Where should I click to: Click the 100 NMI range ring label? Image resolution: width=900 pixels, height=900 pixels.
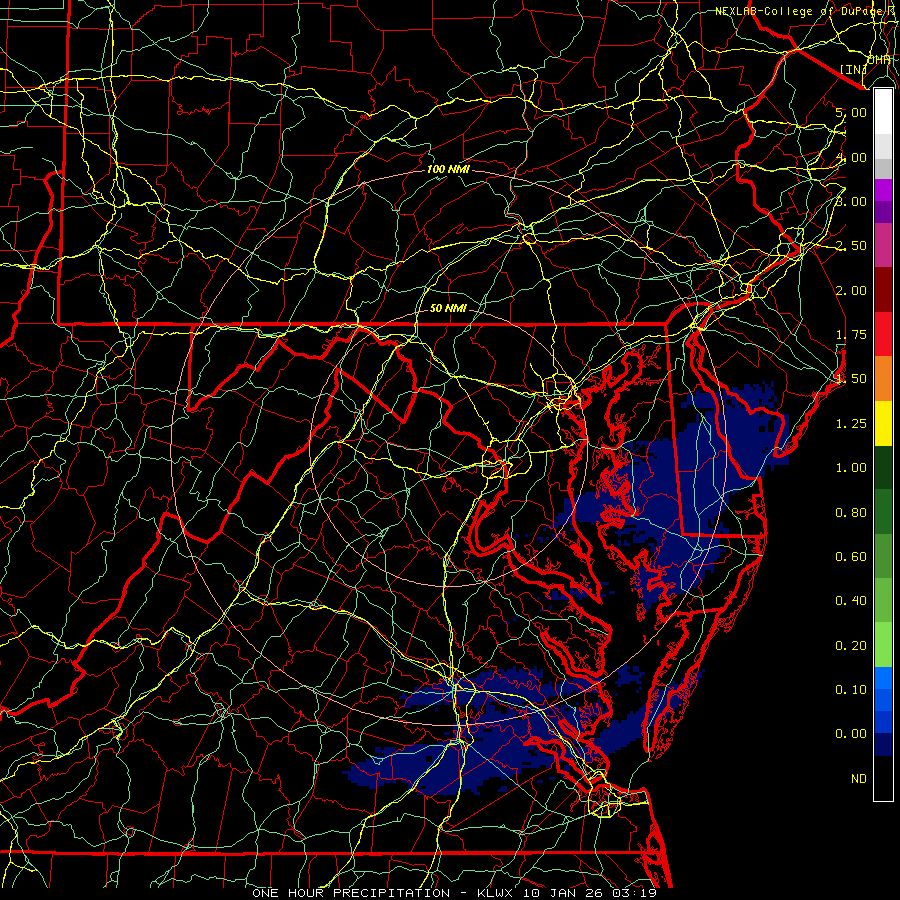(x=448, y=169)
